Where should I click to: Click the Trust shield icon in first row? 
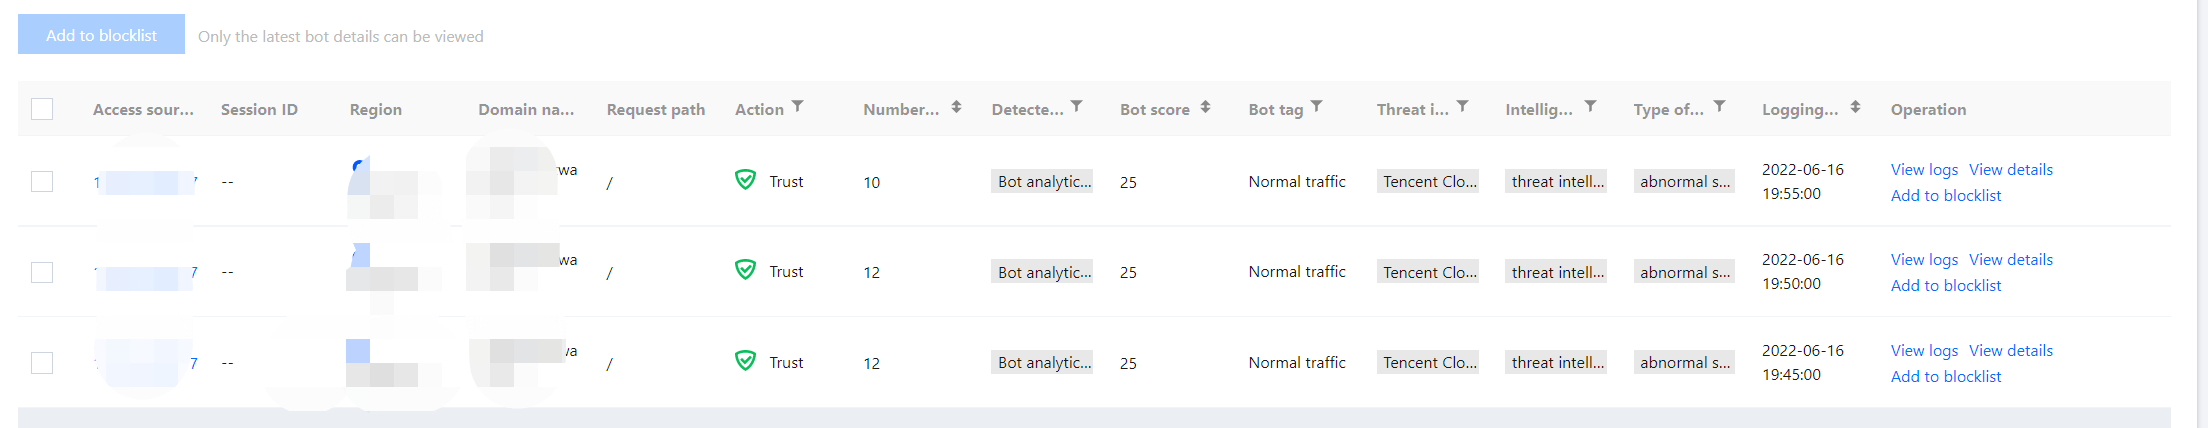tap(745, 180)
